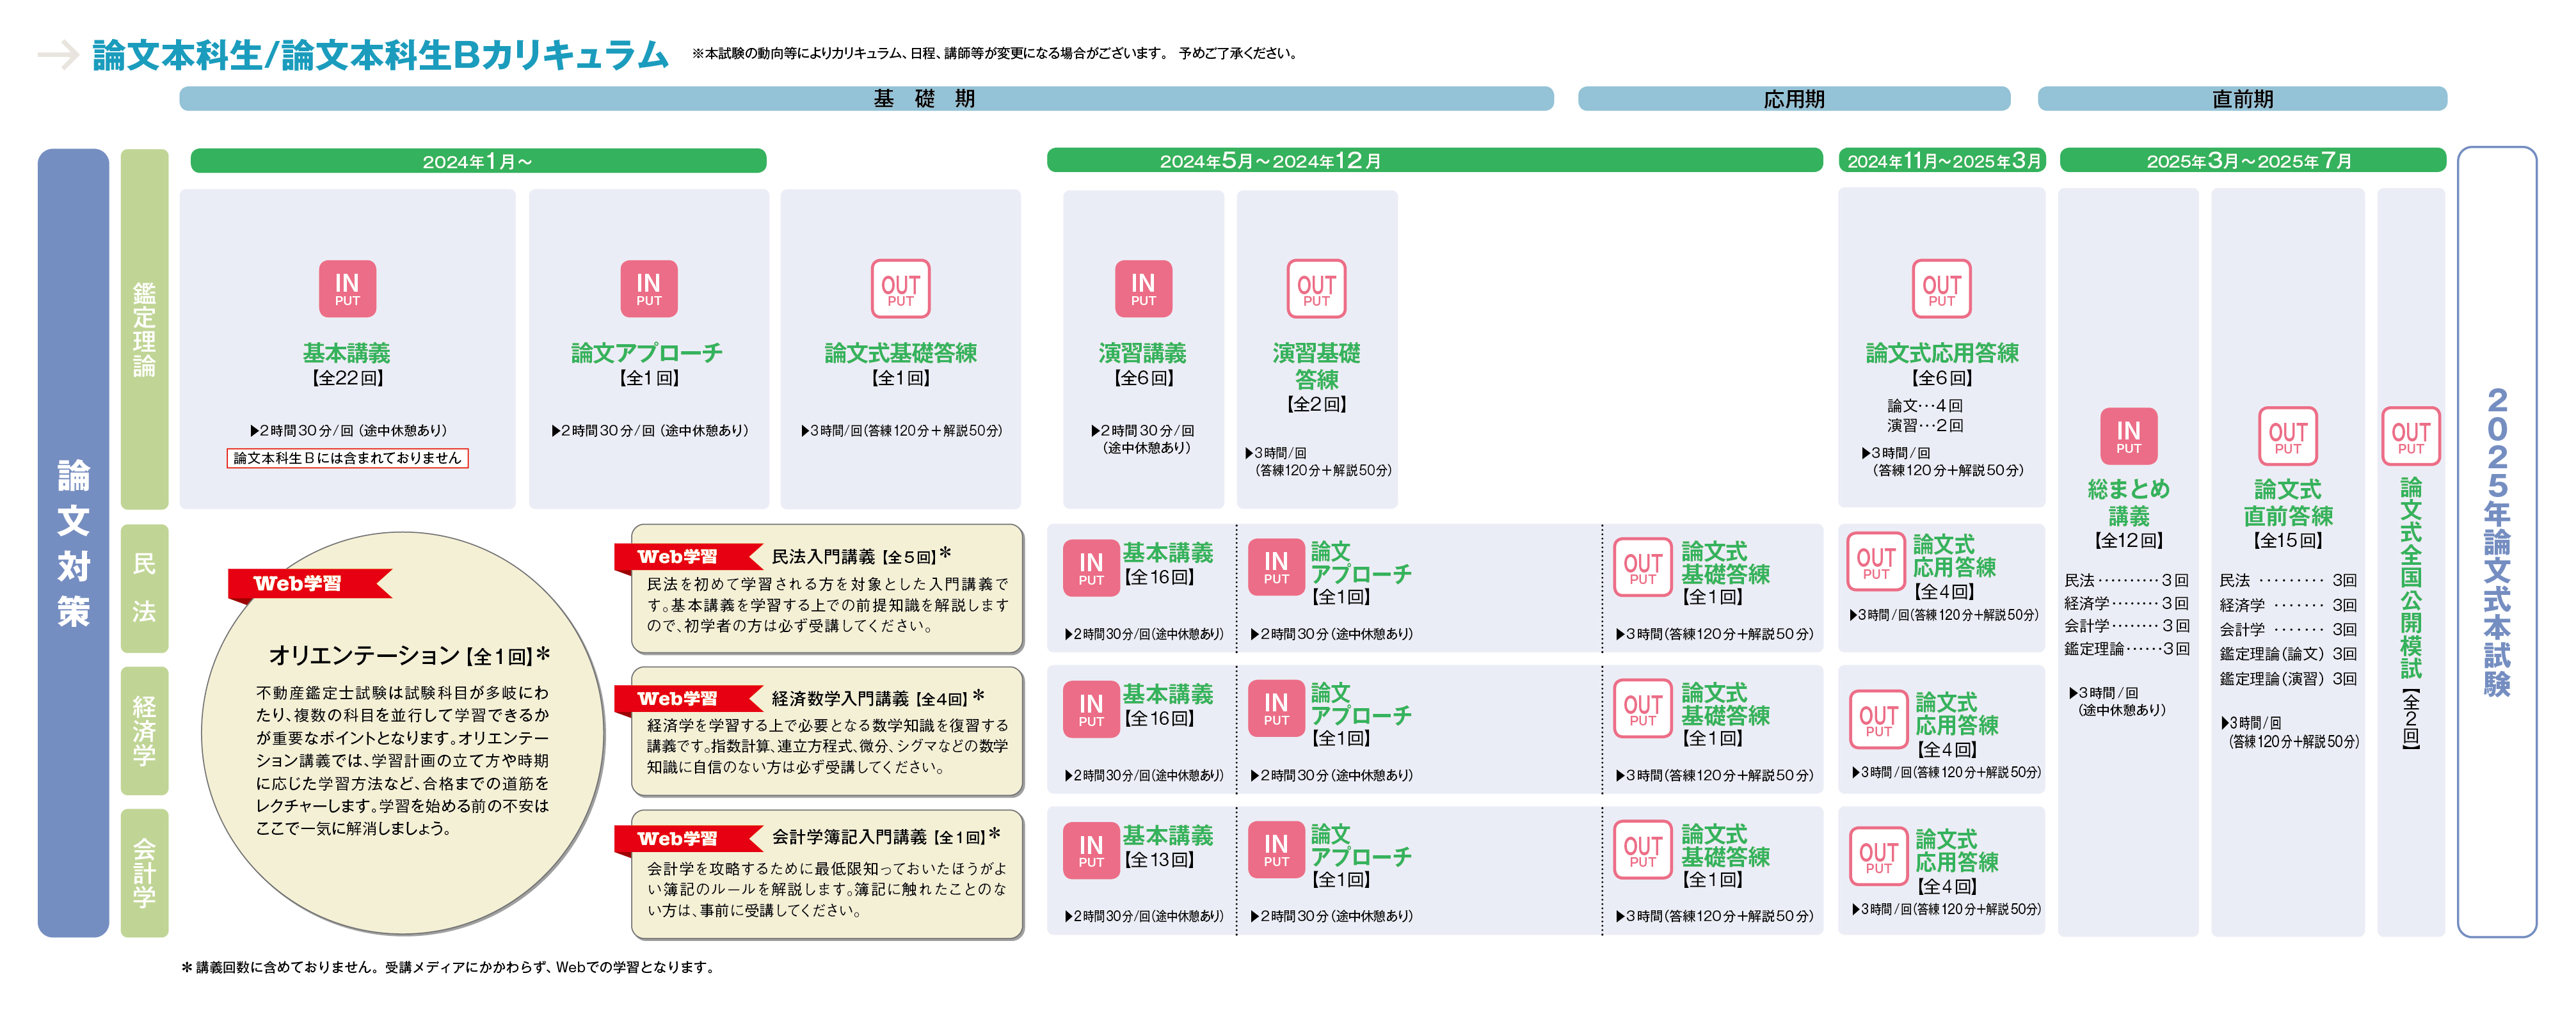
Task: Click the 経済学 subject label on left
Action: (144, 731)
